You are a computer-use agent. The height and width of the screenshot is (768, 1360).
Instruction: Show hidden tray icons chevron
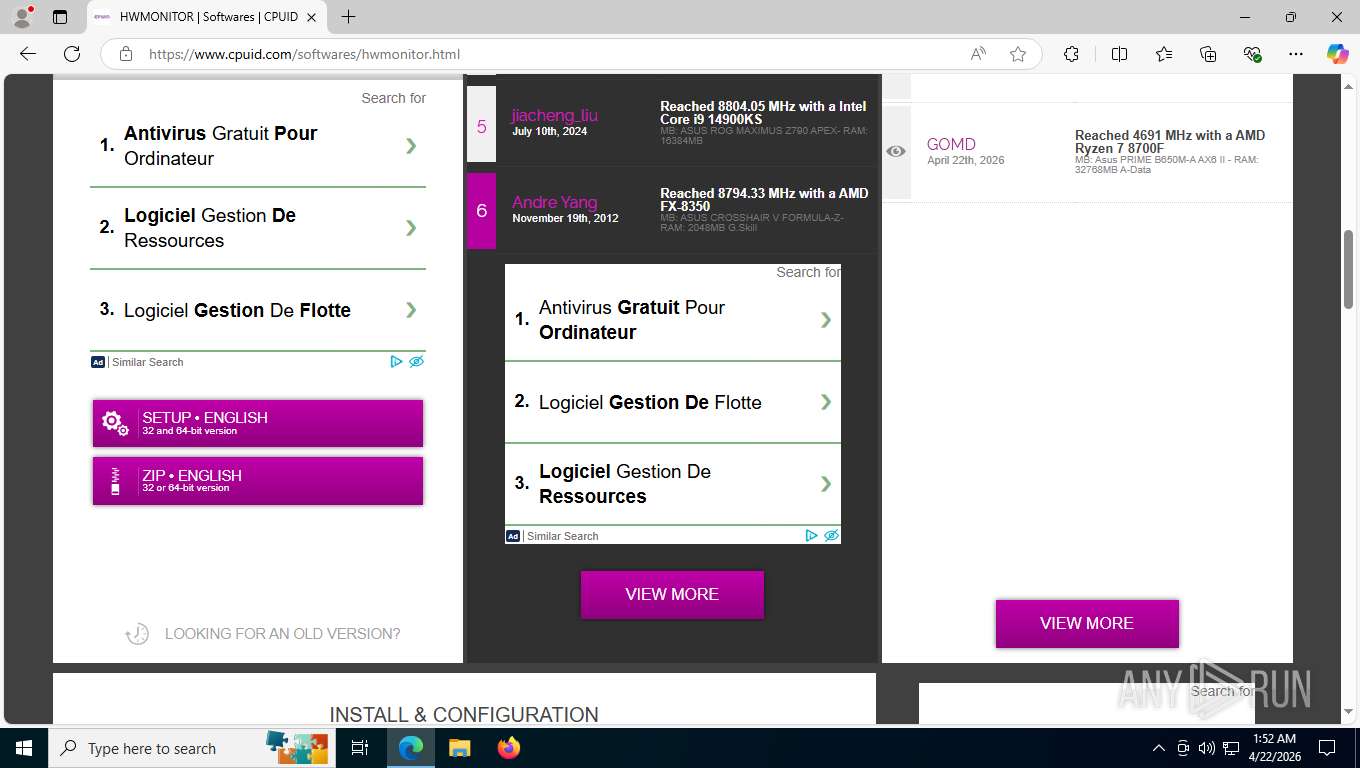1159,748
